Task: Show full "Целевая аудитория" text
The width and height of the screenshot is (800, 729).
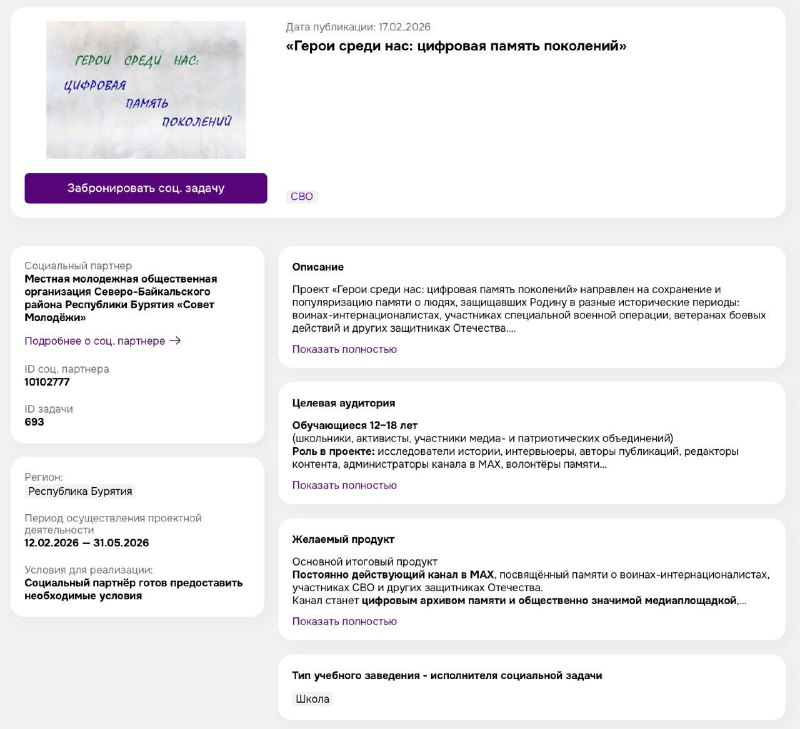Action: (x=344, y=486)
